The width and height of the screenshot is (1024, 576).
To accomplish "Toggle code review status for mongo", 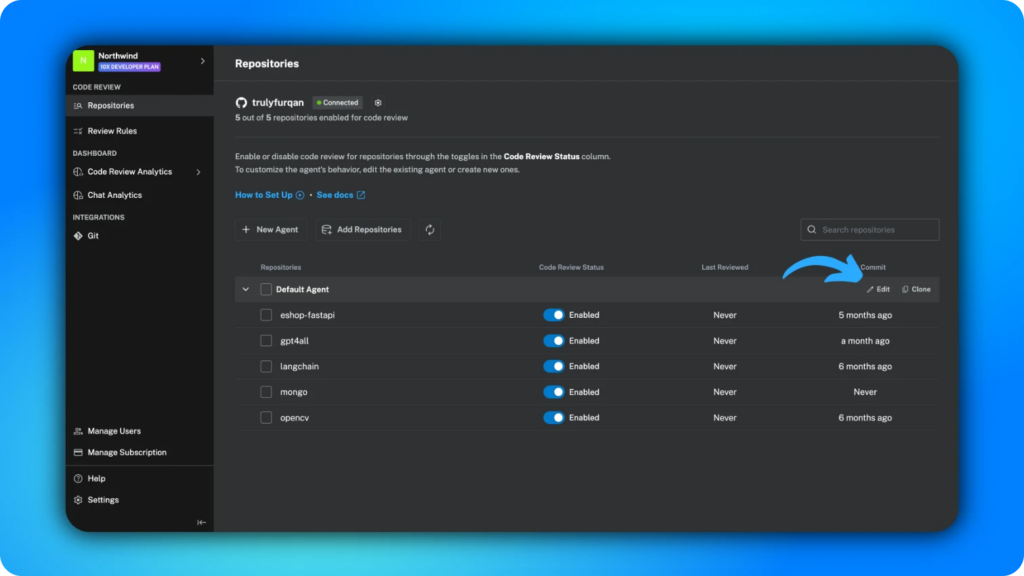I will [554, 392].
